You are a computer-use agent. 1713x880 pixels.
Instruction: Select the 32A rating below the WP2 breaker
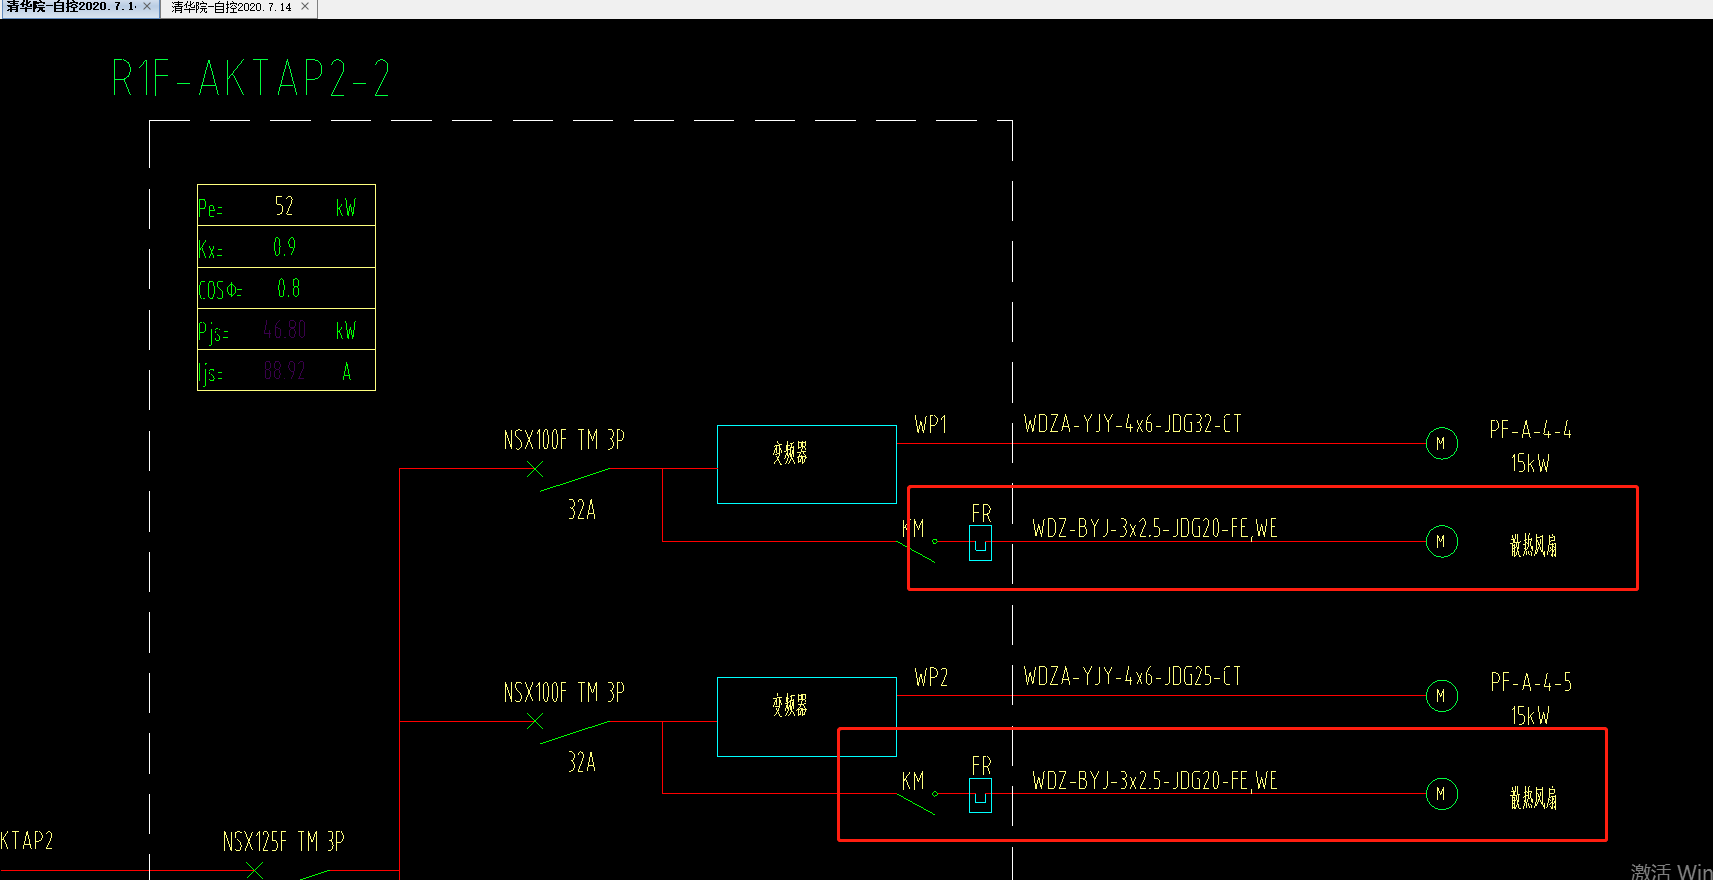tap(582, 763)
